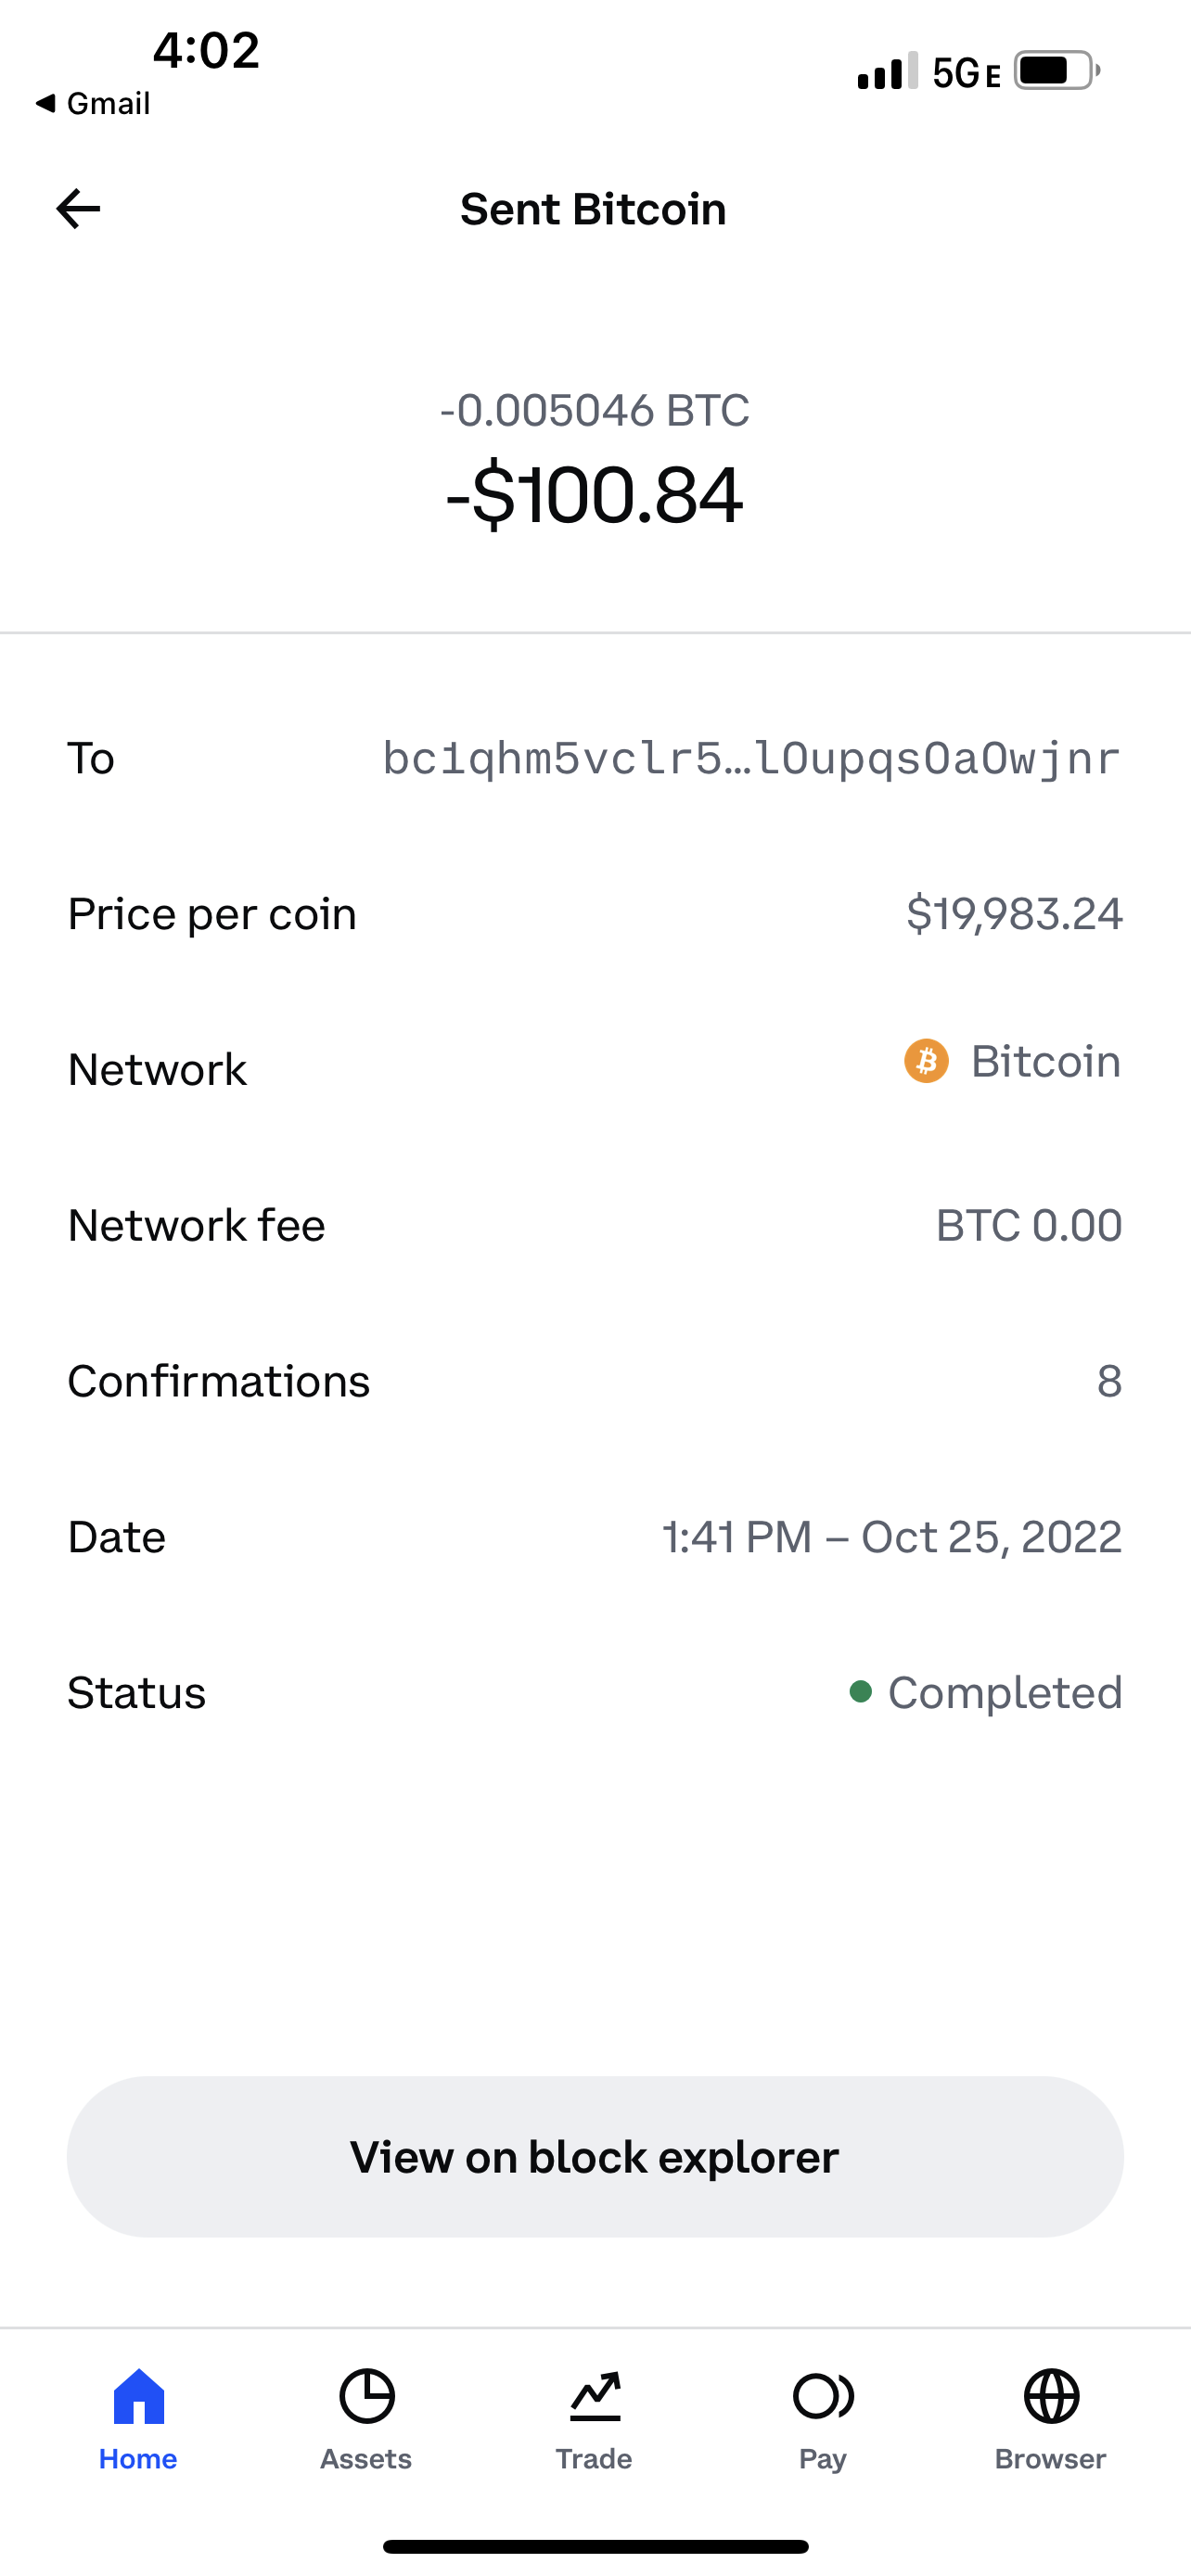1191x2576 pixels.
Task: Tap the cellular signal bars icon
Action: click(887, 71)
